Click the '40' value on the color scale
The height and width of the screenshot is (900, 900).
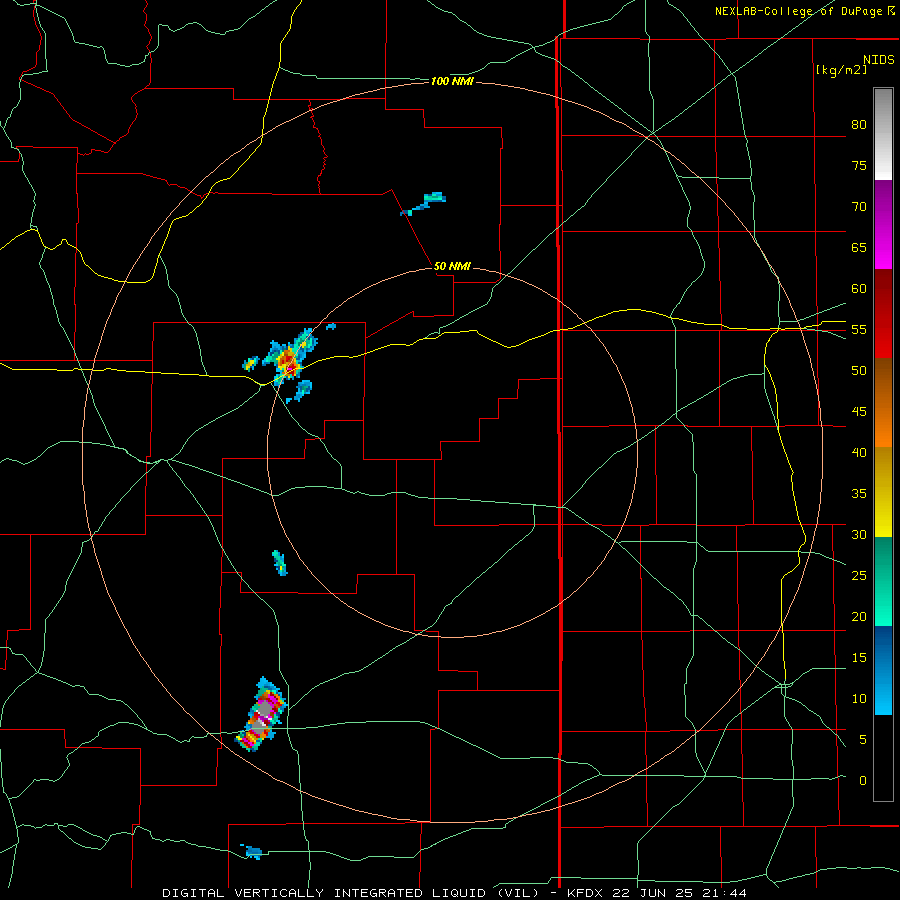tap(859, 452)
